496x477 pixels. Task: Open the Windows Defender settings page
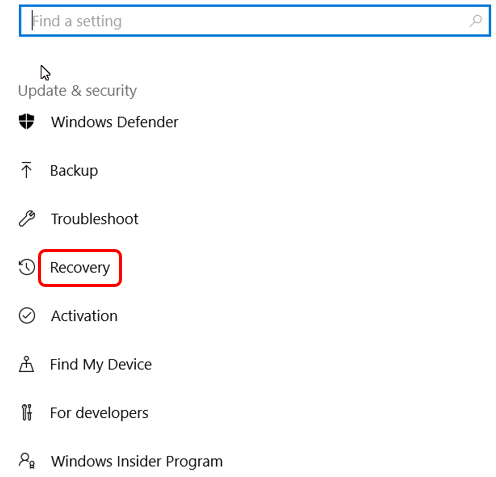(x=114, y=122)
